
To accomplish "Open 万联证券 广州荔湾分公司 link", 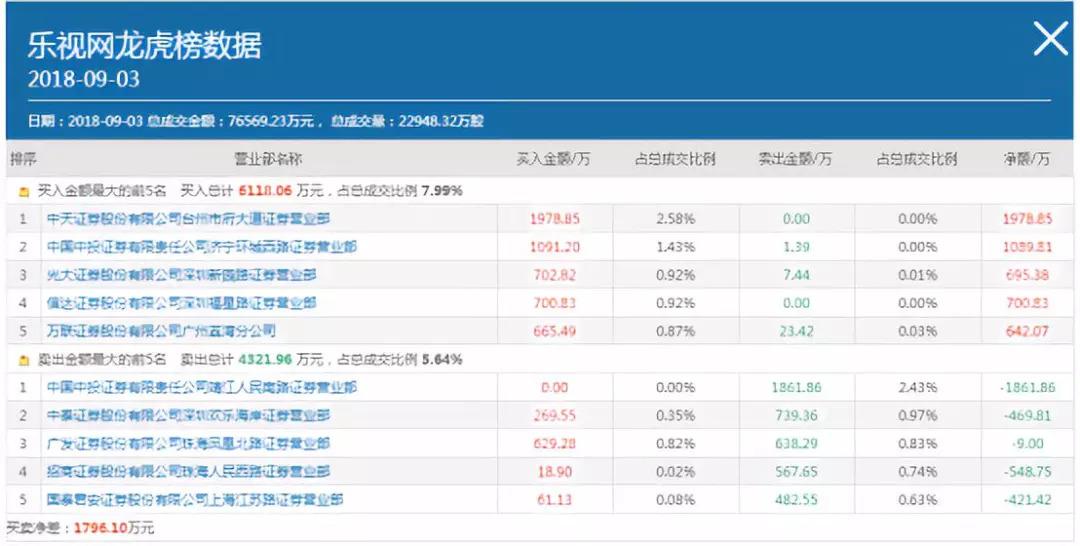I will click(x=161, y=330).
